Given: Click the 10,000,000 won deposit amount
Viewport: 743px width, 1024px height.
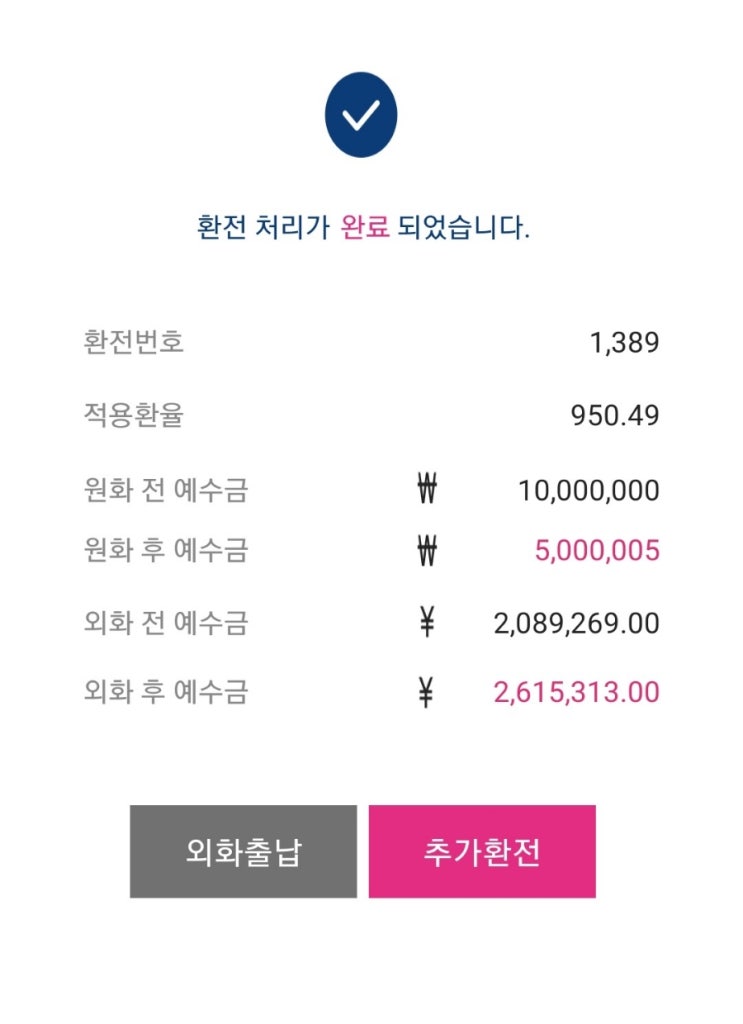Looking at the screenshot, I should [588, 491].
